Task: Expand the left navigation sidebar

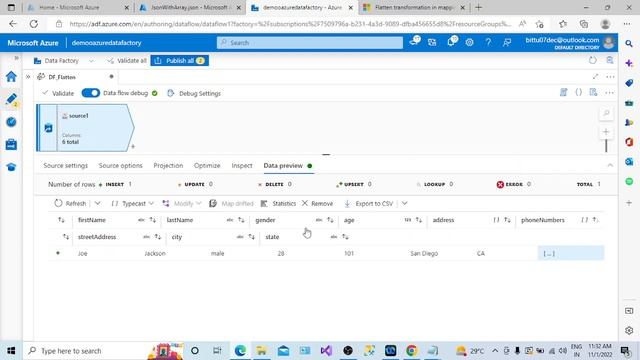Action: 16,58
